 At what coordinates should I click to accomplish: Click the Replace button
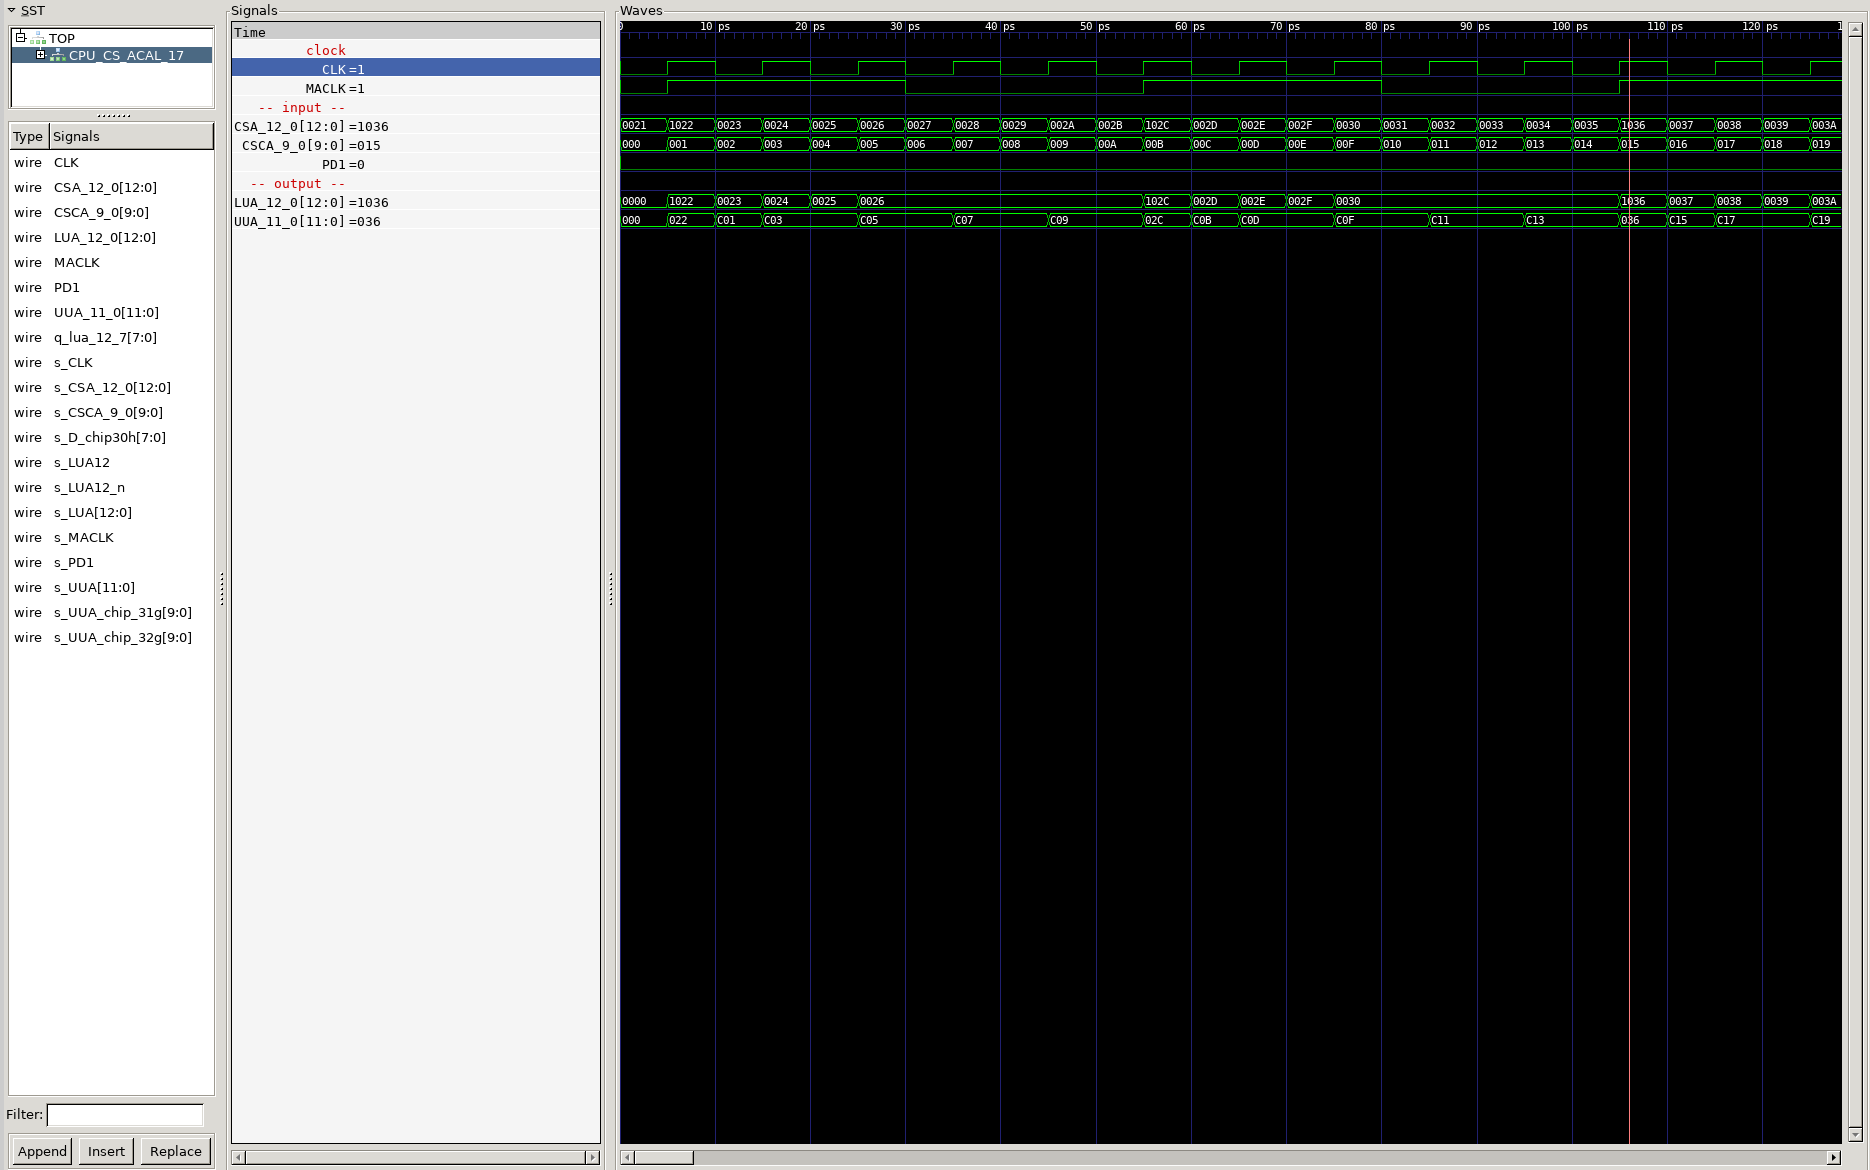(176, 1151)
